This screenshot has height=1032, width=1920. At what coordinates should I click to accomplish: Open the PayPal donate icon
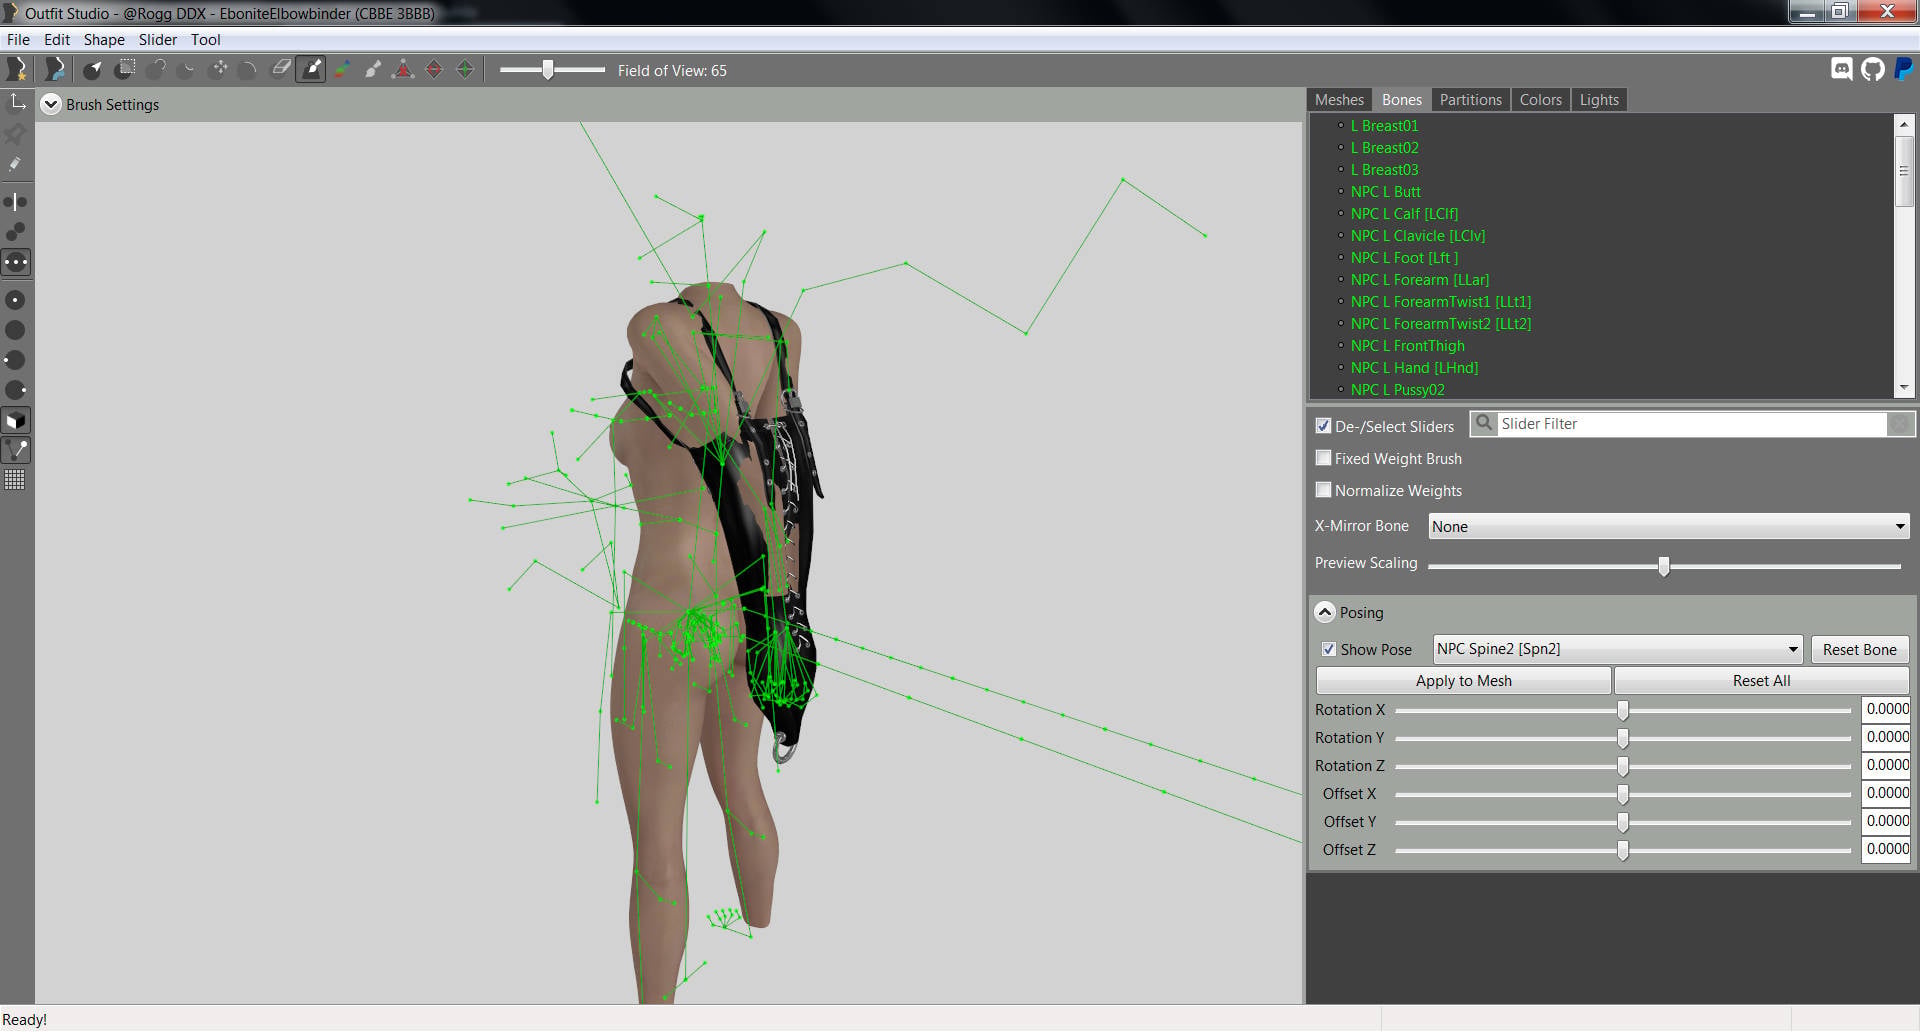[1903, 69]
